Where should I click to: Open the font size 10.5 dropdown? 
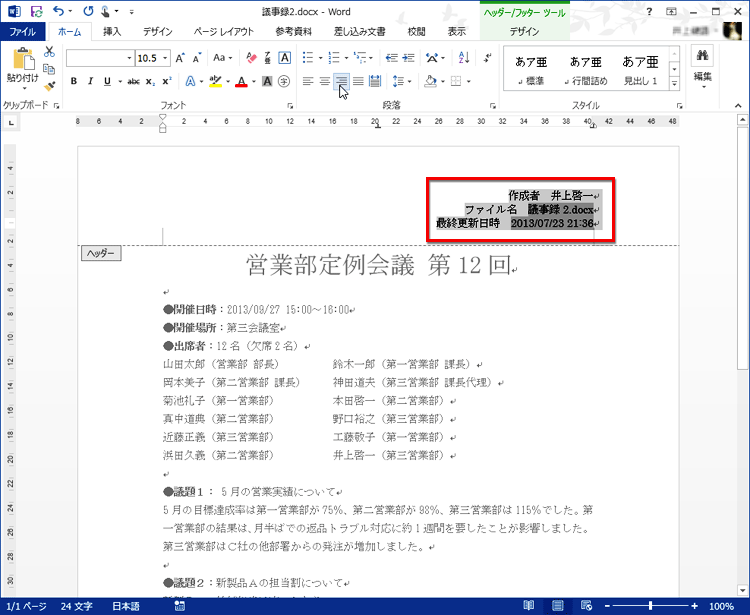click(x=165, y=58)
